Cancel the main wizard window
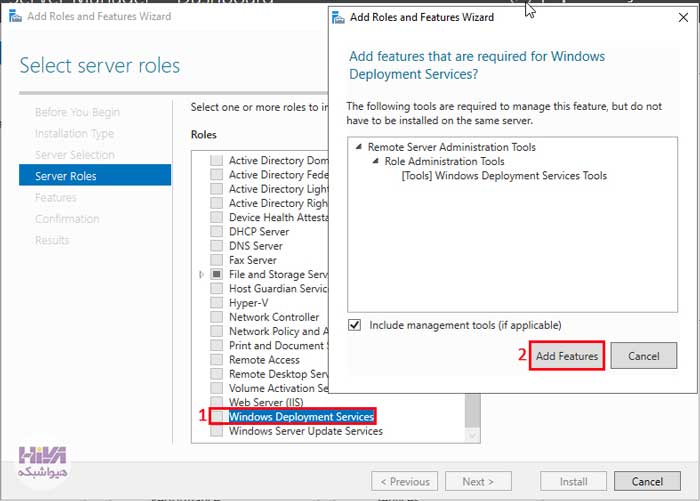This screenshot has height=501, width=700. (647, 481)
